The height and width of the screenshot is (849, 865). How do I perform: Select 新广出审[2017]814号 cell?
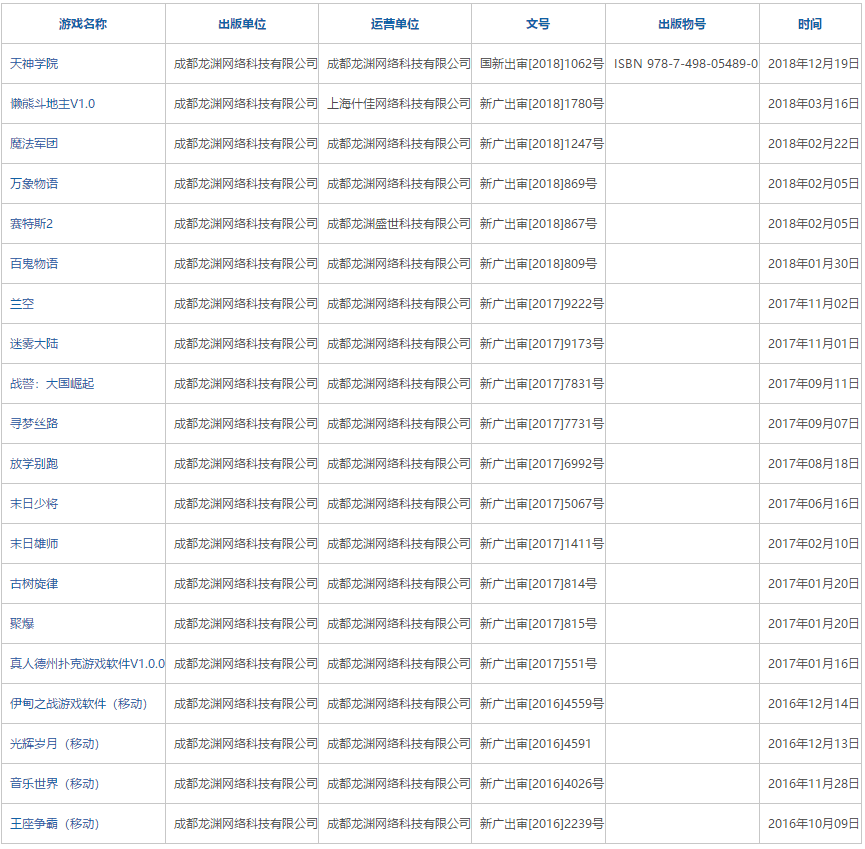(538, 584)
